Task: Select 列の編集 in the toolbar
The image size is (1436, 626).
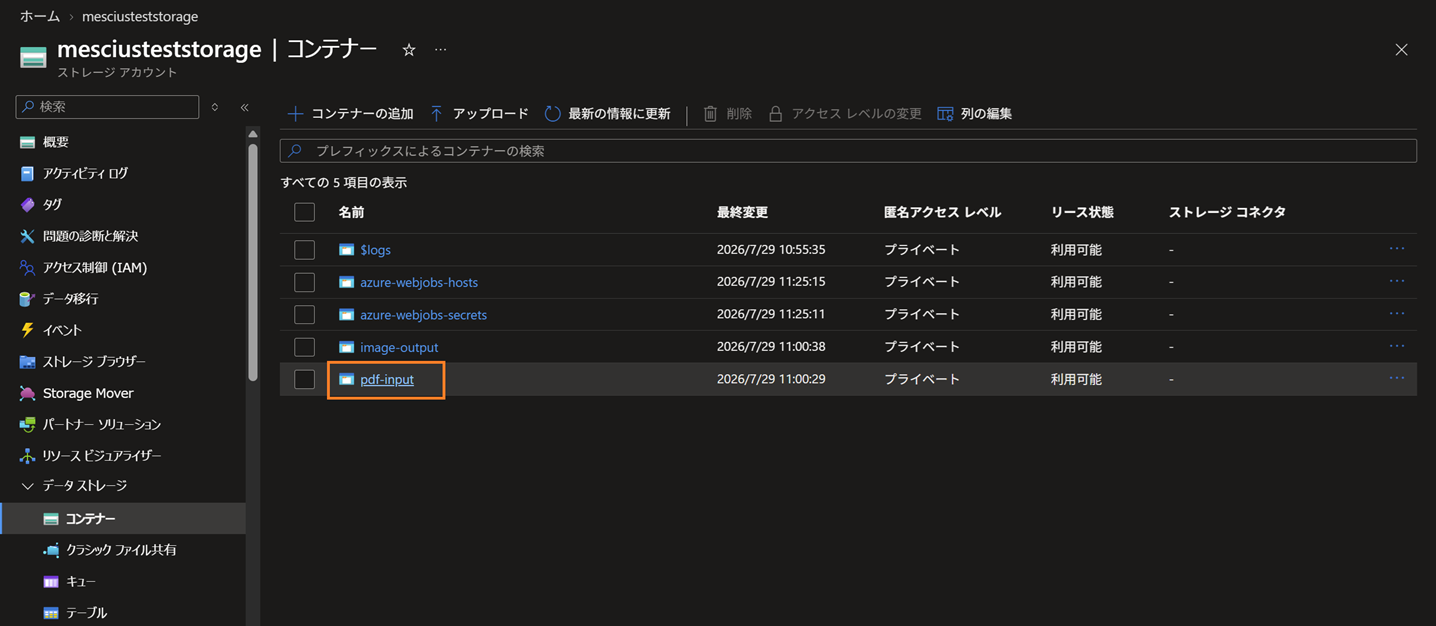Action: point(974,114)
